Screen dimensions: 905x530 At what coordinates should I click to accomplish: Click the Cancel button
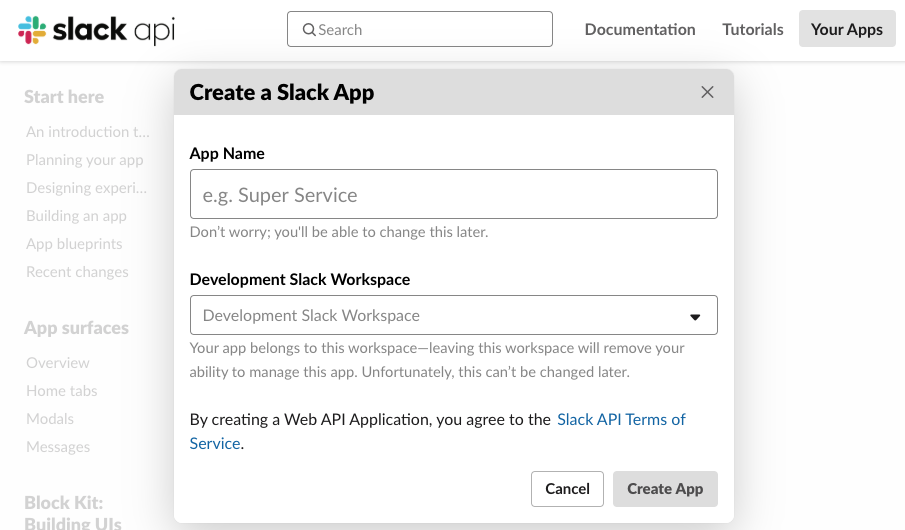567,489
